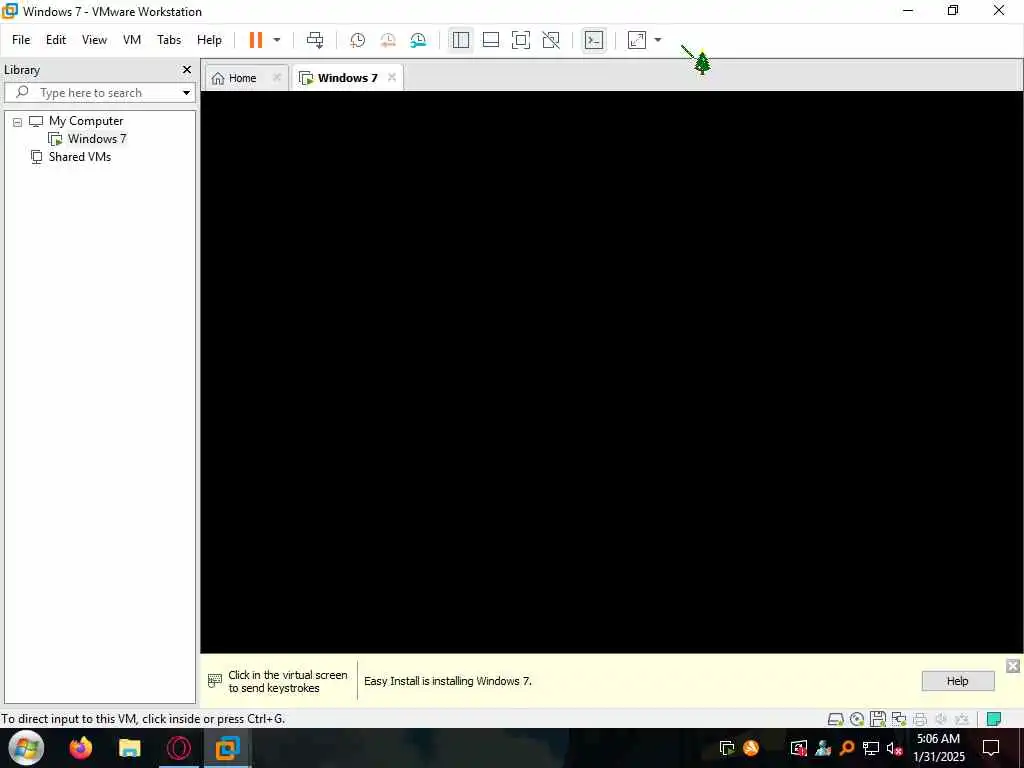This screenshot has height=768, width=1024.
Task: Click the green message log status icon
Action: (994, 719)
